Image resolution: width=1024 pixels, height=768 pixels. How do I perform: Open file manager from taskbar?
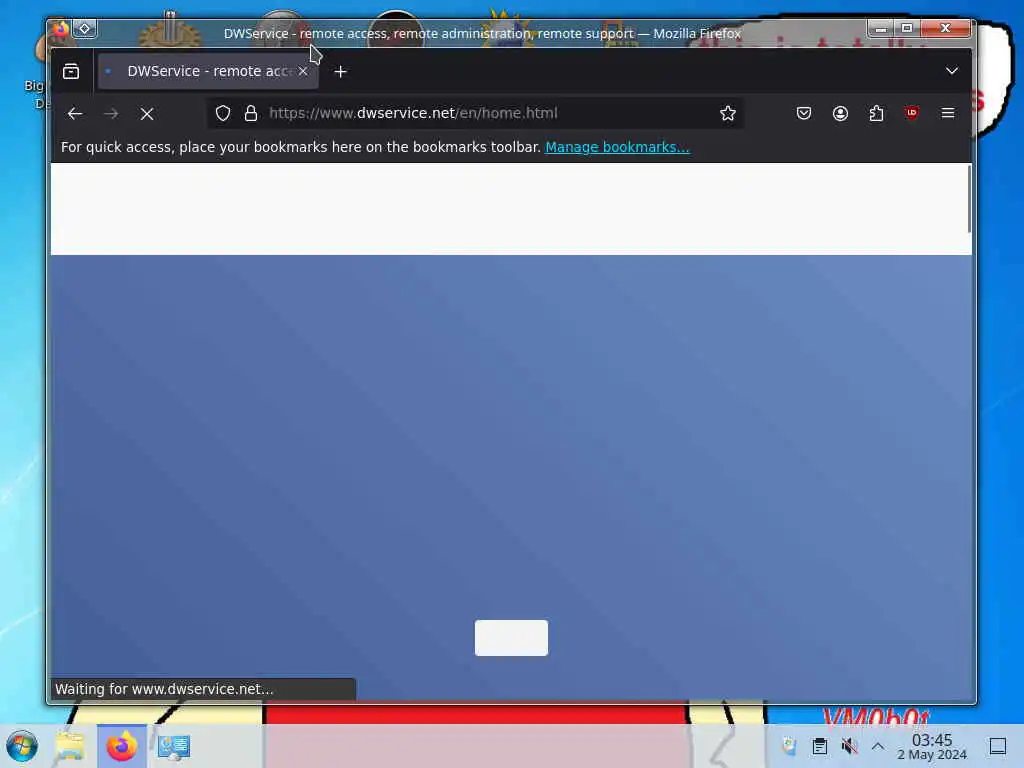click(70, 746)
